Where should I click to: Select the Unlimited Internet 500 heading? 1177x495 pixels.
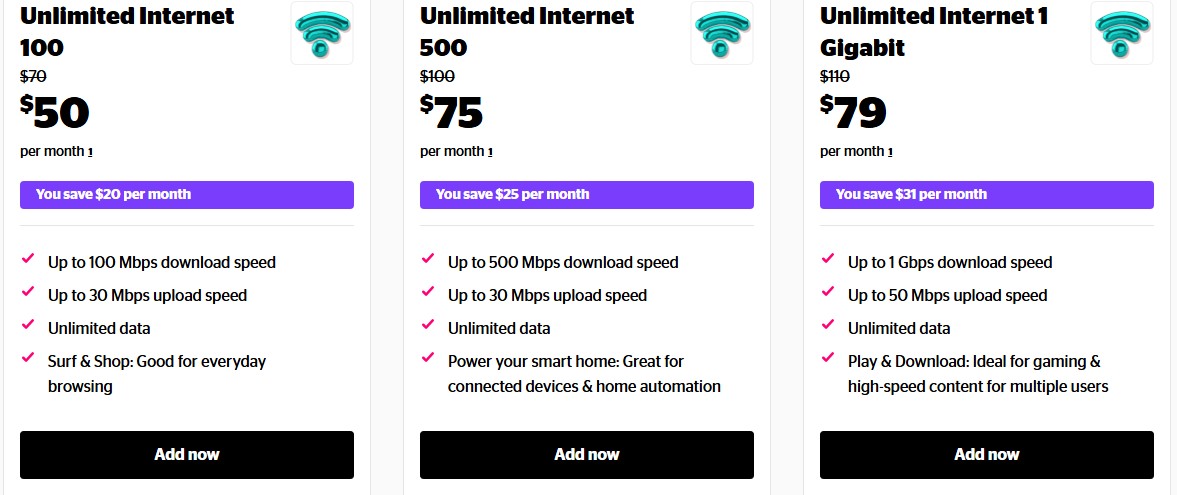[x=527, y=31]
